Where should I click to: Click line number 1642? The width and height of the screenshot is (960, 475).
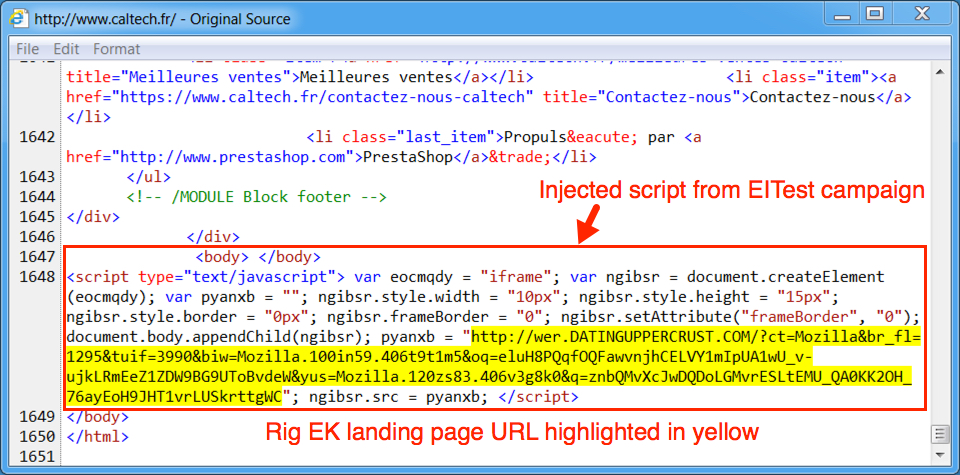click(35, 137)
